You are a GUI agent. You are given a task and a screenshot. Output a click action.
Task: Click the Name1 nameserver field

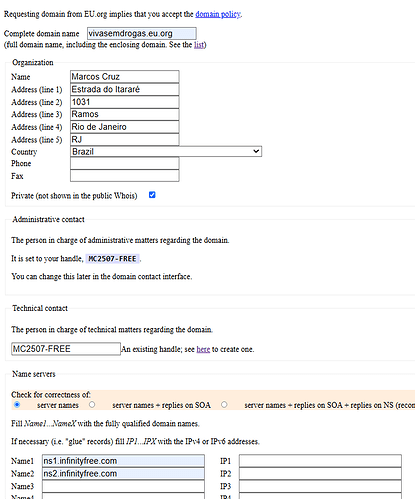click(123, 461)
